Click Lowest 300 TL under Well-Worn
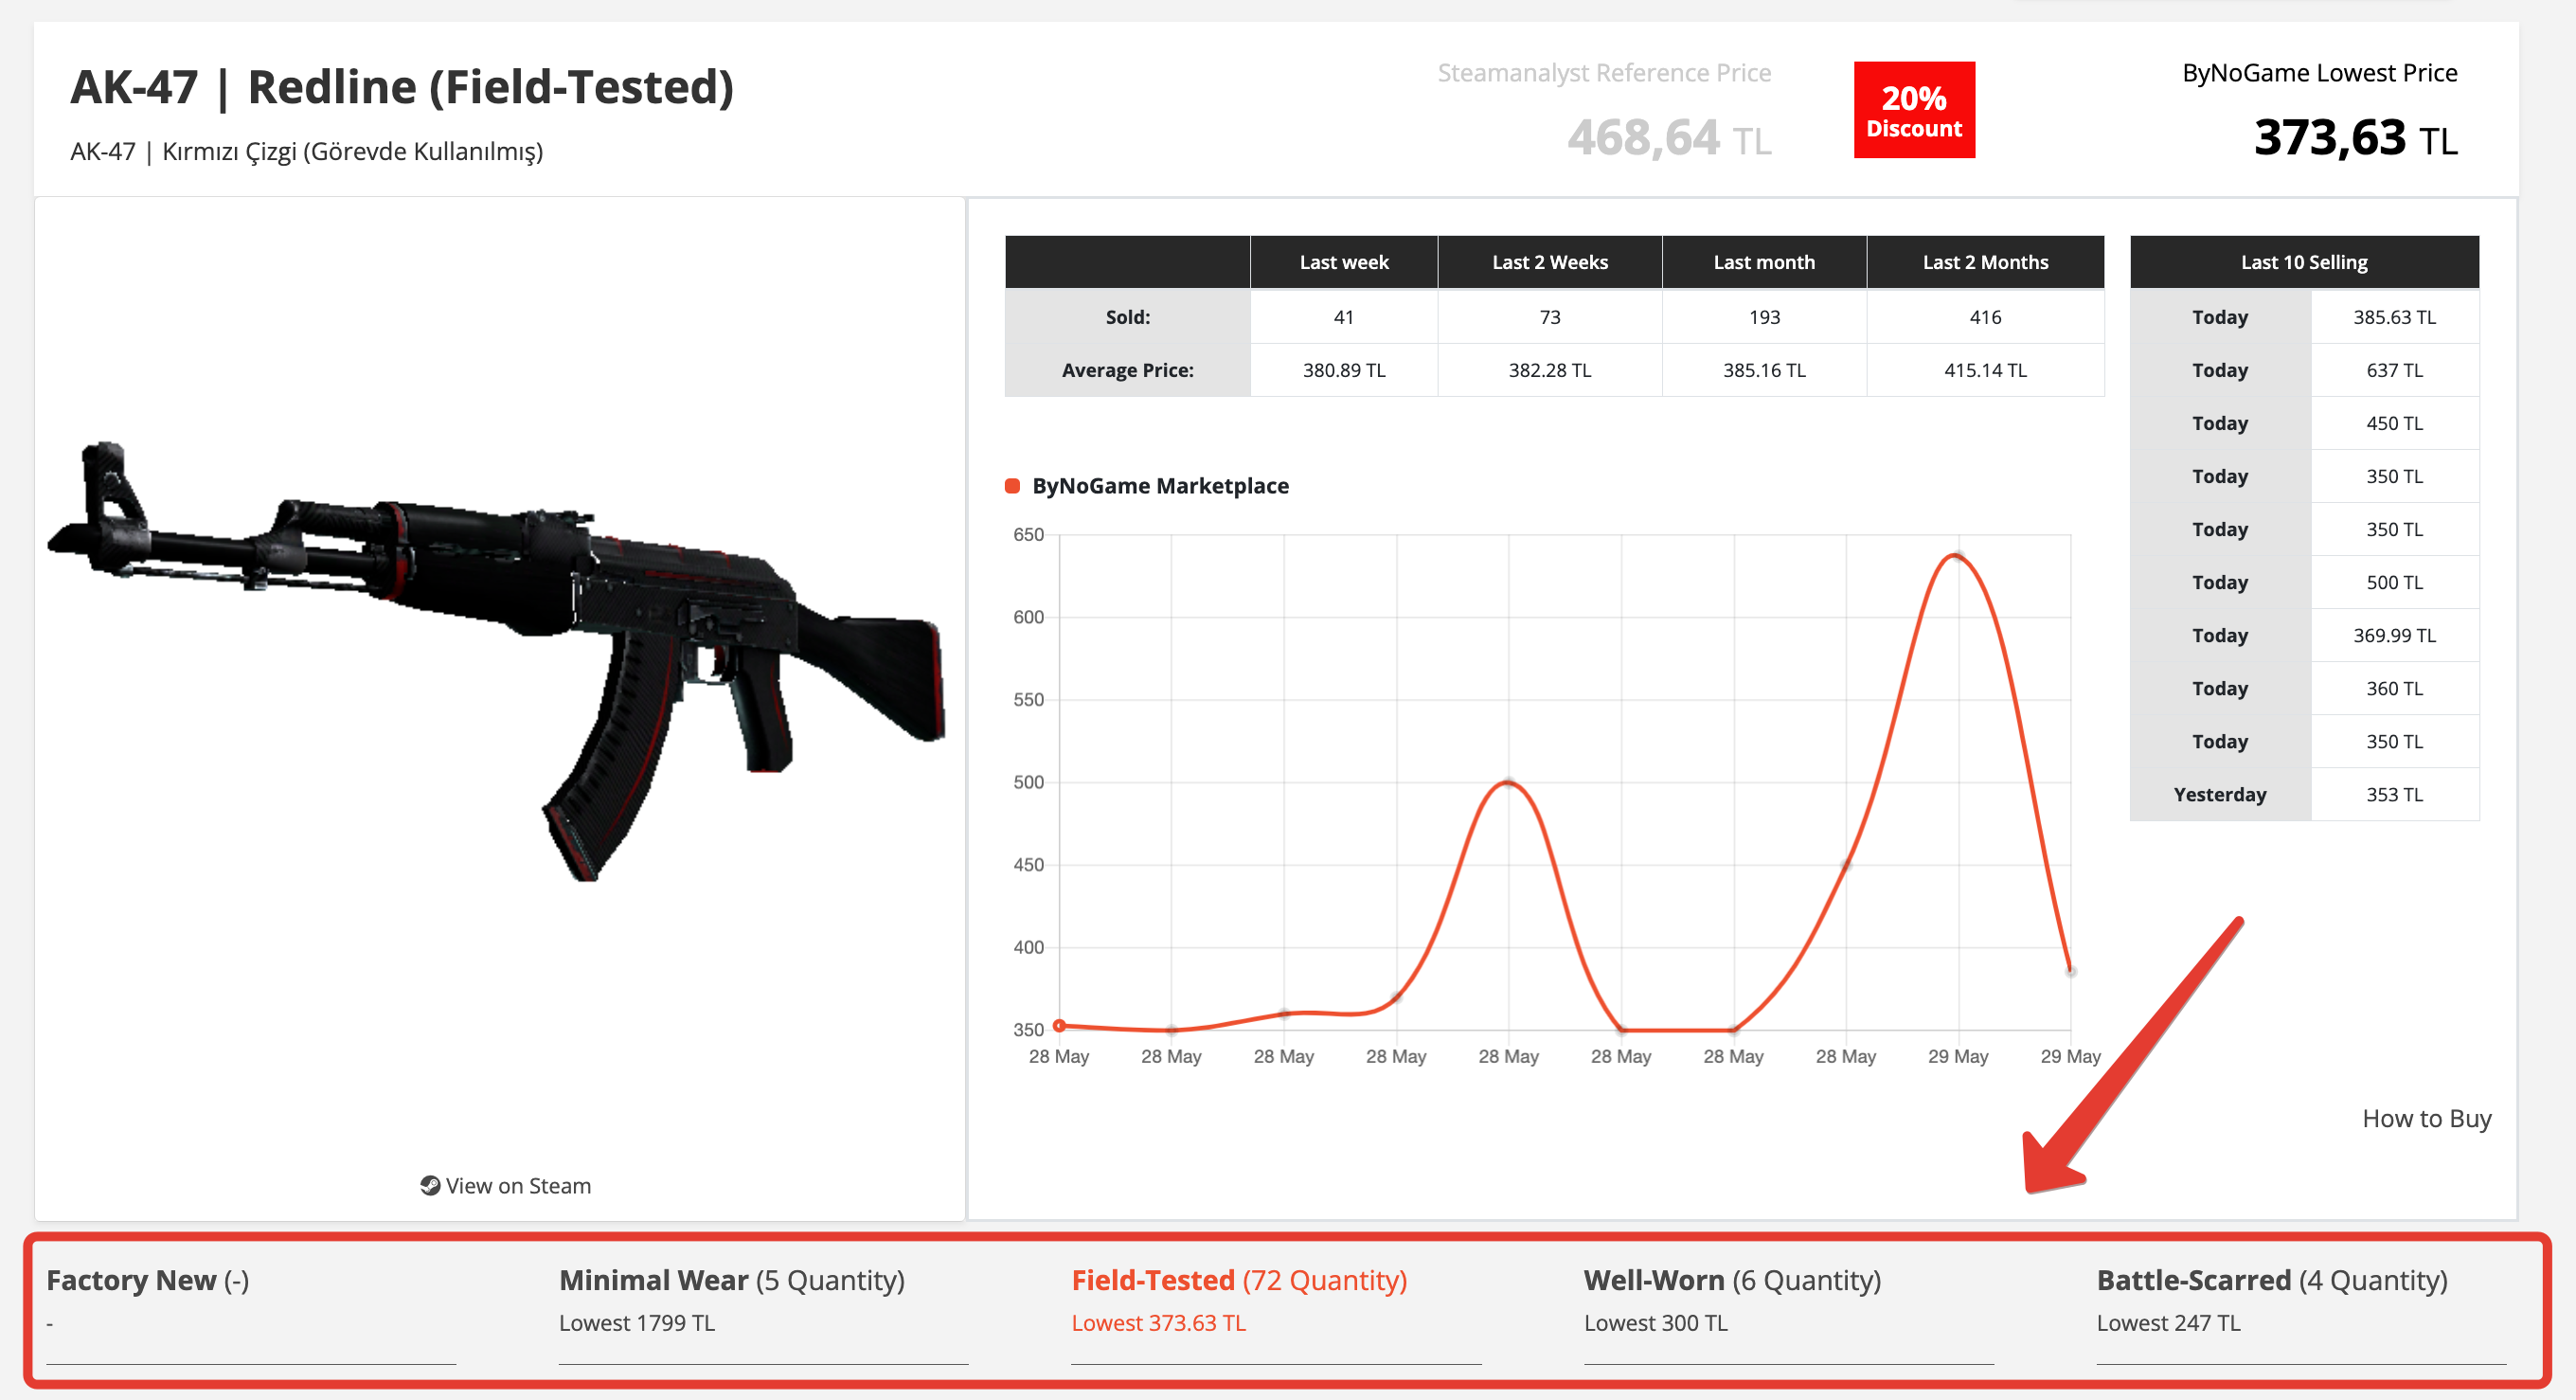Viewport: 2576px width, 1400px height. pos(1655,1323)
